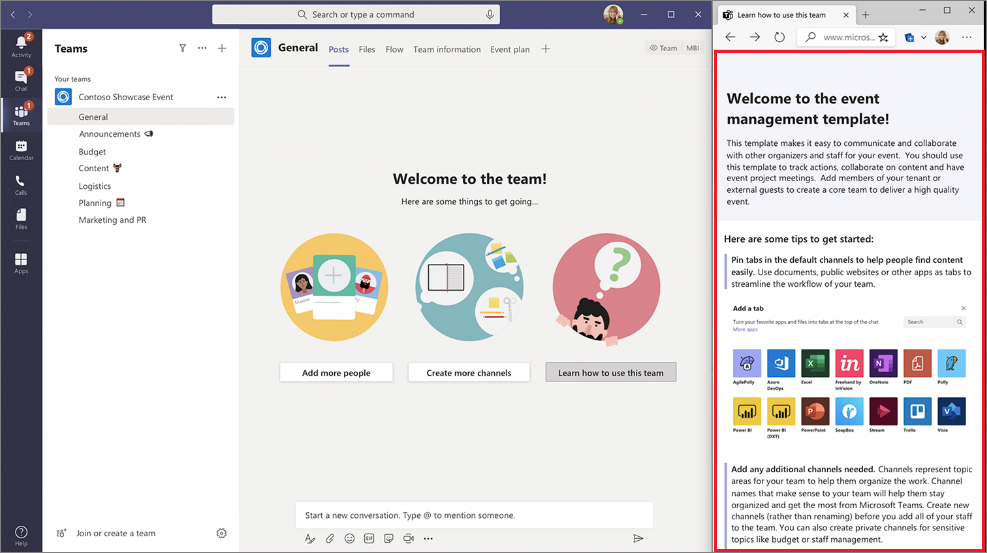Go back in Teams history
987x553 pixels.
pyautogui.click(x=13, y=14)
